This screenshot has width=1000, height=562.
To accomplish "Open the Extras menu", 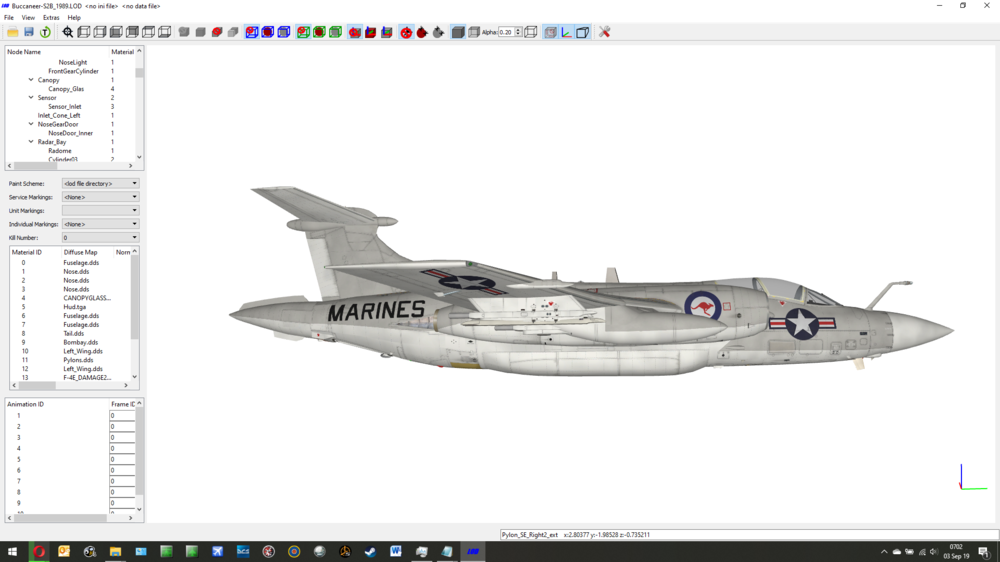I will [x=51, y=18].
